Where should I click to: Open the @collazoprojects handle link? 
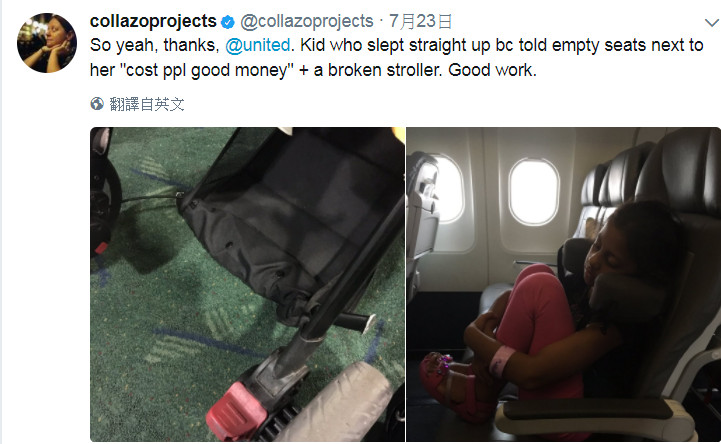click(x=307, y=21)
